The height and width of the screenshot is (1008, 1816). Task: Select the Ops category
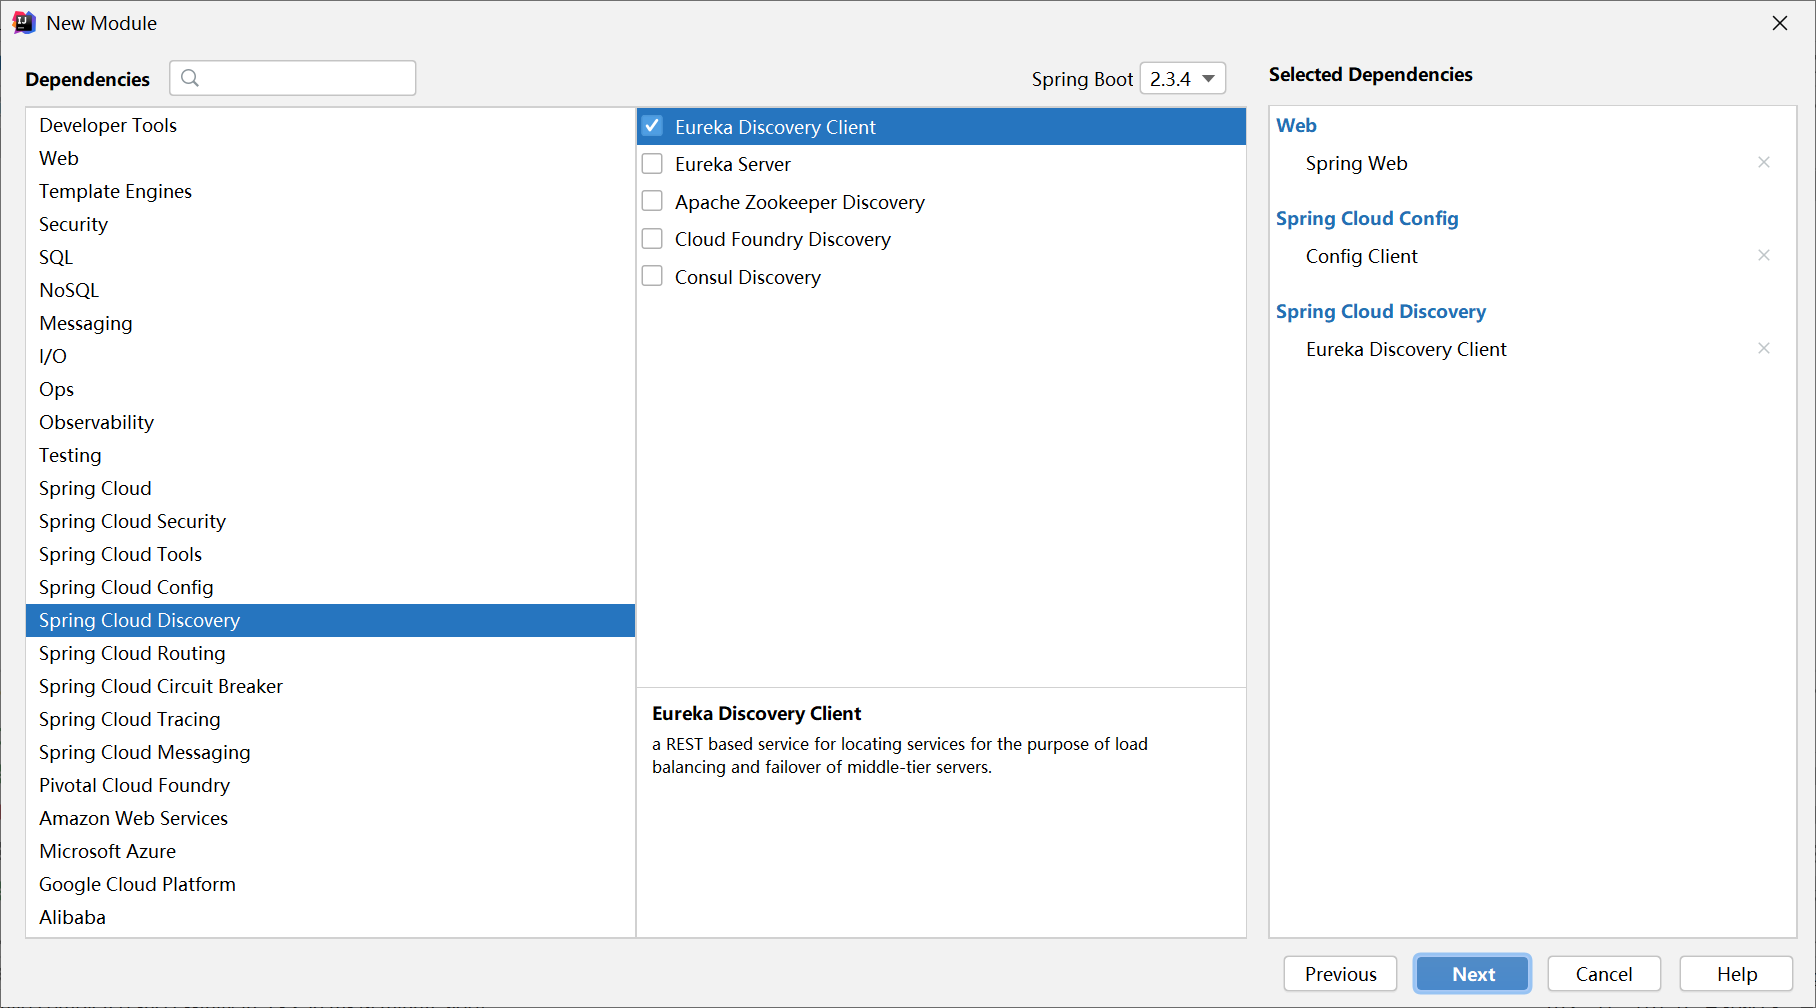click(330, 389)
